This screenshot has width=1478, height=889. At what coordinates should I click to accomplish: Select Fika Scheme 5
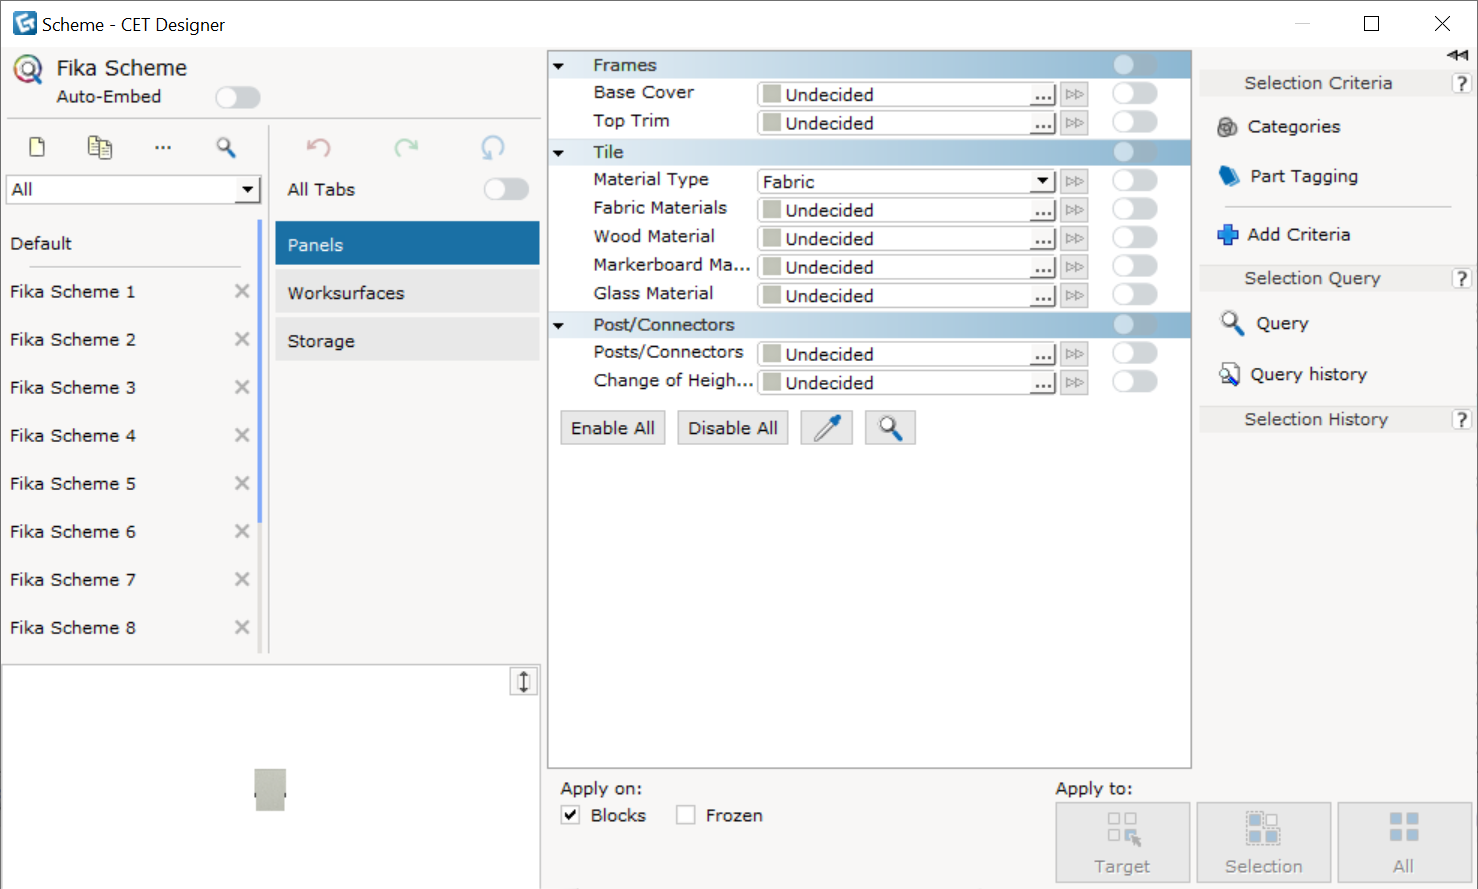coord(73,483)
